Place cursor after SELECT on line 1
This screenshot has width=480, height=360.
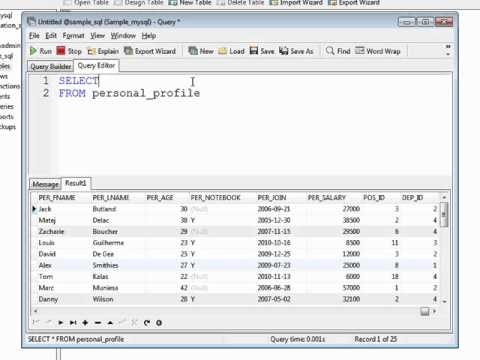coord(99,81)
